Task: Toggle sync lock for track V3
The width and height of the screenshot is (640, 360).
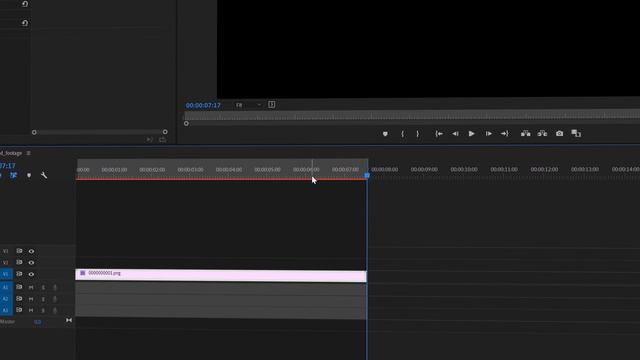Action: click(x=19, y=251)
